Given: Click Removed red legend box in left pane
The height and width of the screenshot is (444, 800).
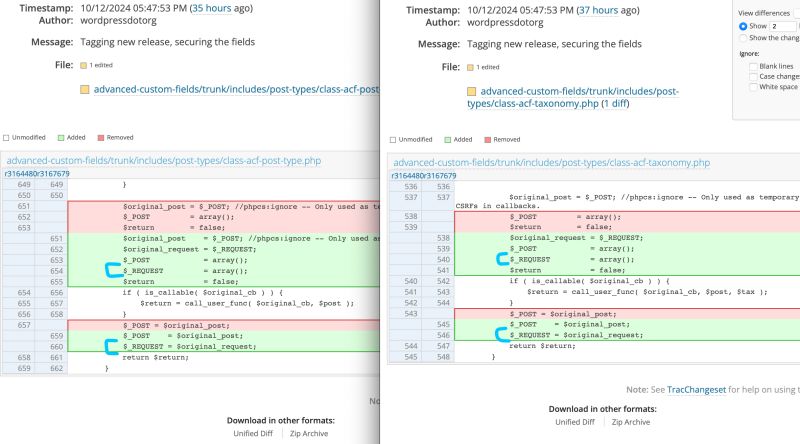Looking at the screenshot, I should pos(101,138).
